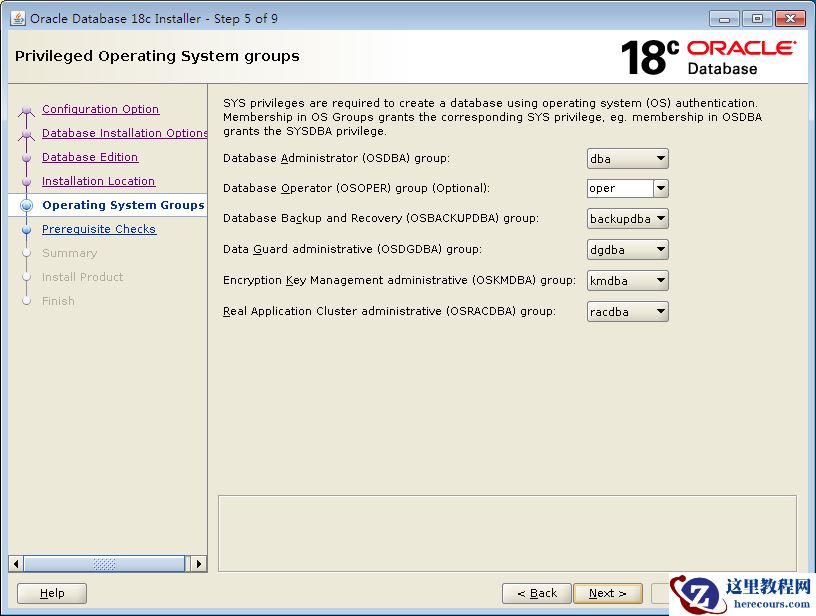Expand the OSRACDBA group dropdown showing racdba

click(x=627, y=312)
